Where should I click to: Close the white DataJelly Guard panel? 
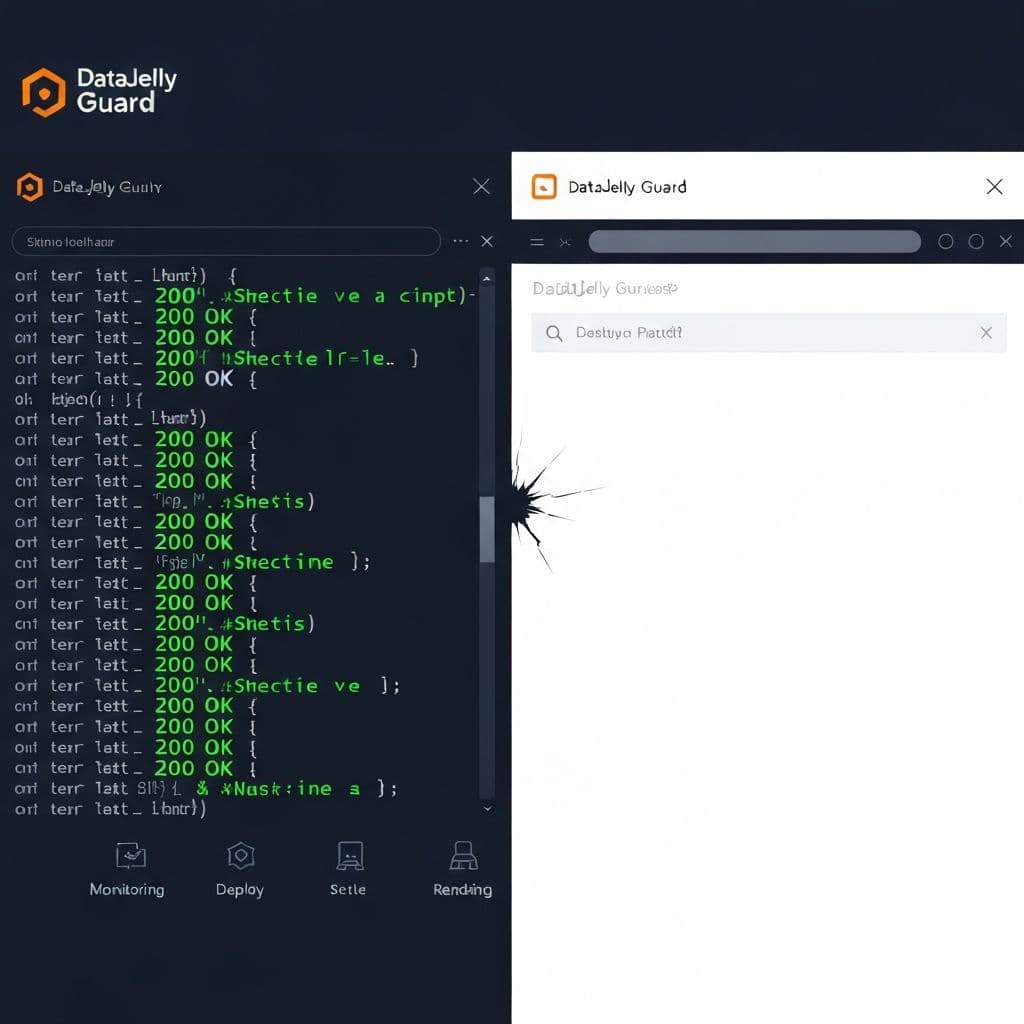tap(994, 187)
